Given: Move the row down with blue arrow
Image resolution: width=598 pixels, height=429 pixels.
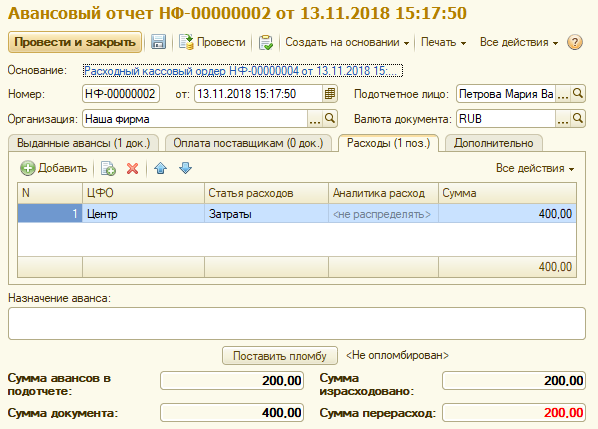Looking at the screenshot, I should [x=185, y=168].
